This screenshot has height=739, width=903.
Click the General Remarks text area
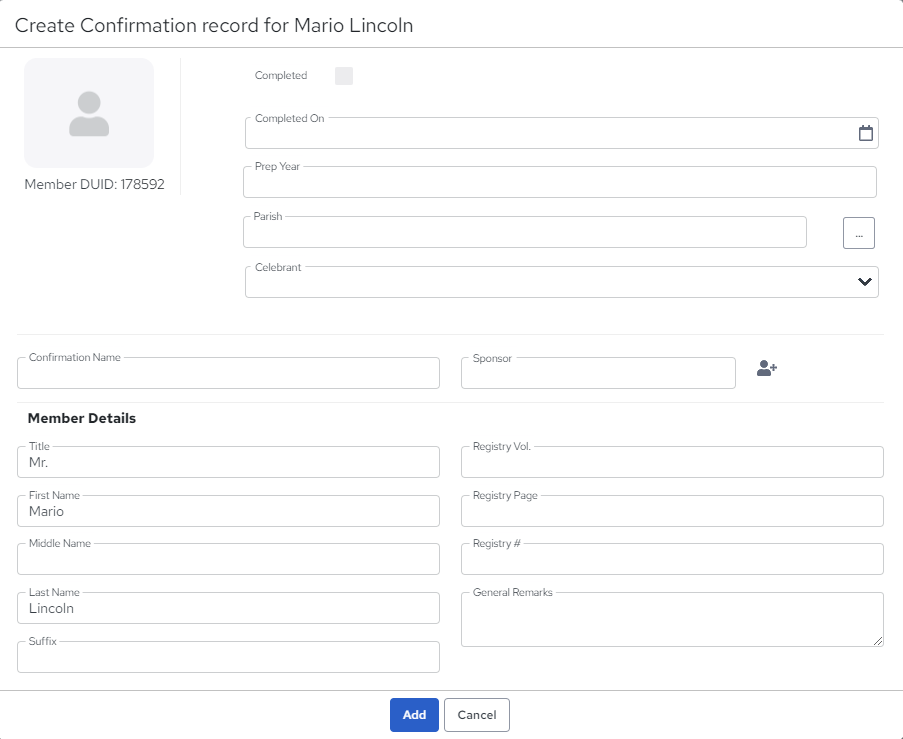tap(672, 619)
